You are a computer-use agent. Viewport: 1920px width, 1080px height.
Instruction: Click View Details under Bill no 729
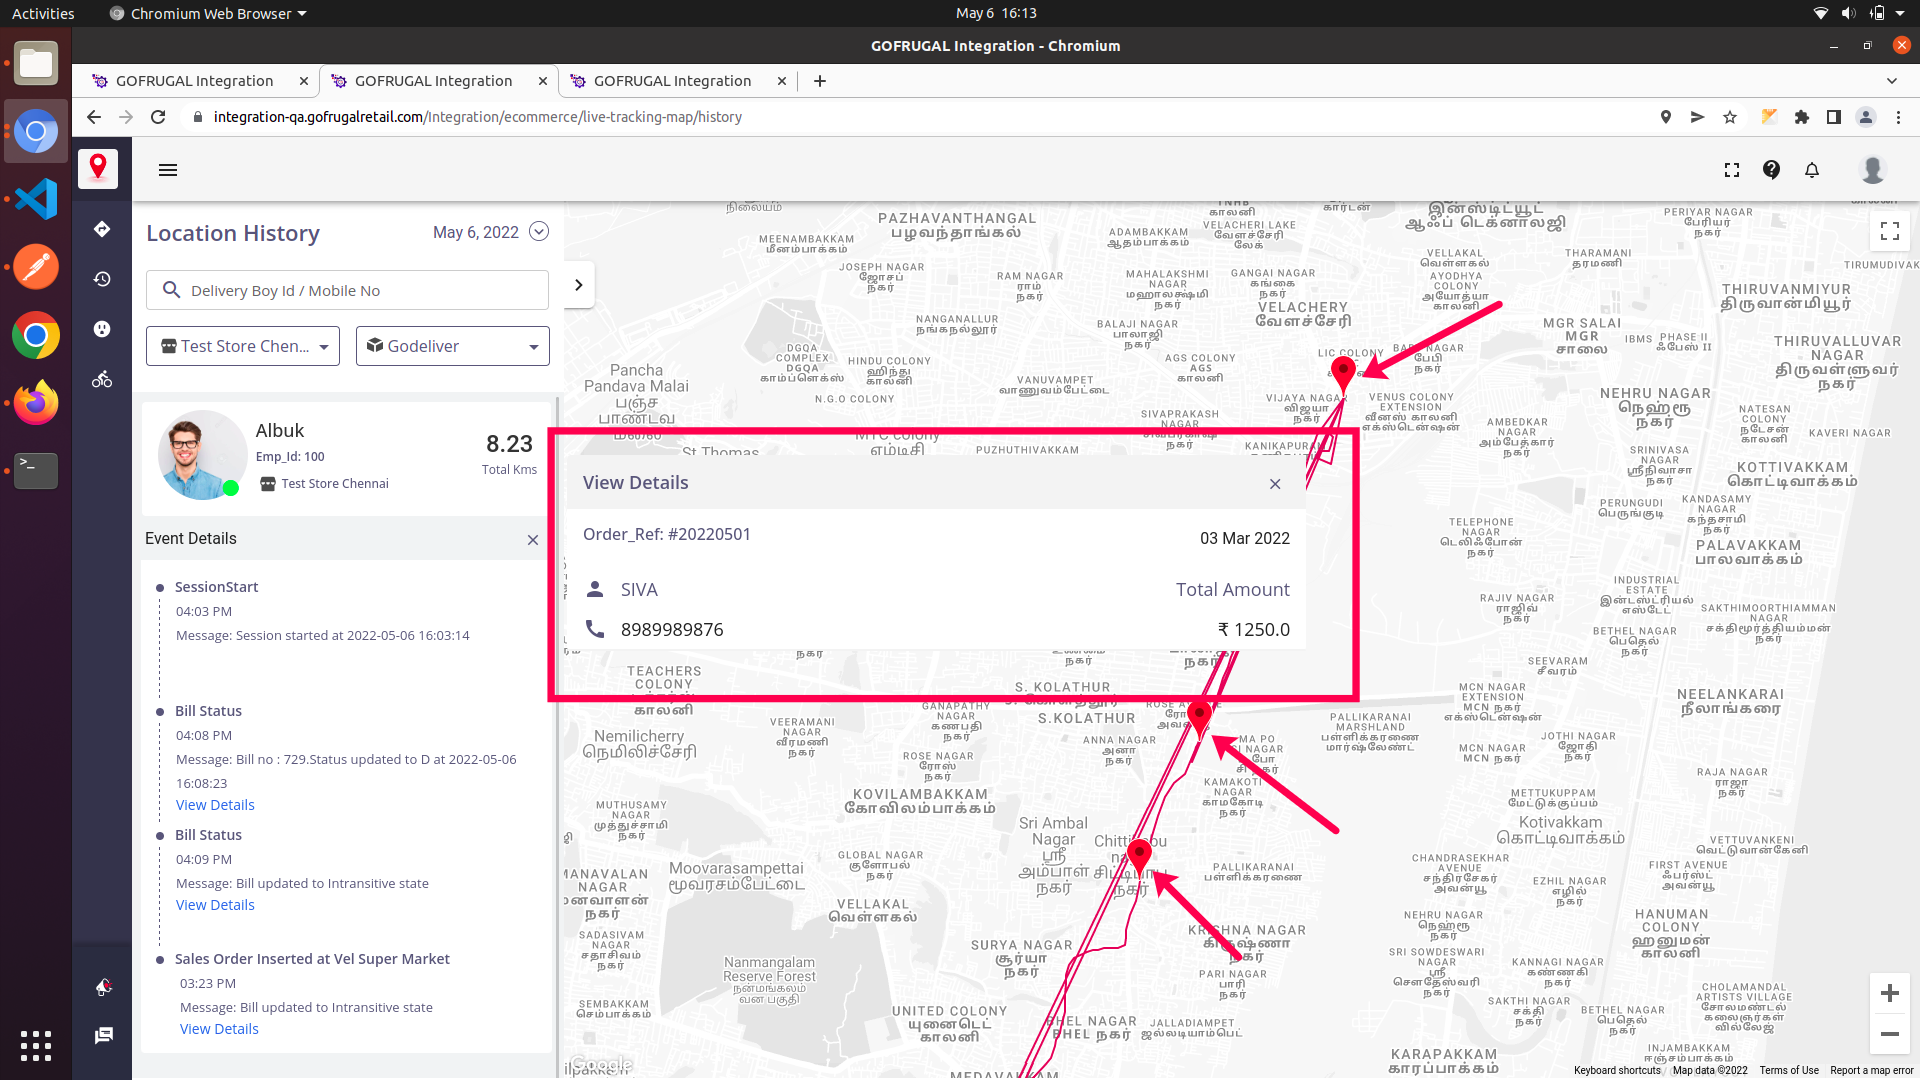point(215,805)
